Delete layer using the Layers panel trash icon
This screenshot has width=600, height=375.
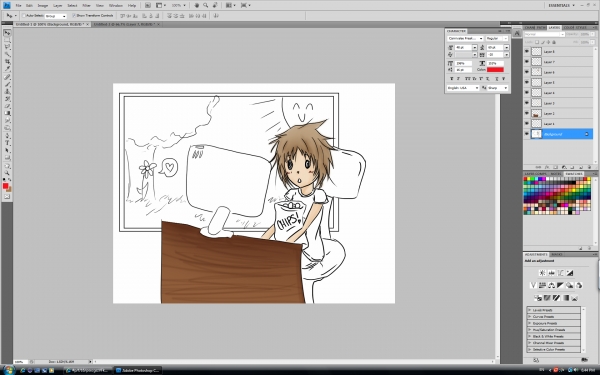(x=589, y=167)
